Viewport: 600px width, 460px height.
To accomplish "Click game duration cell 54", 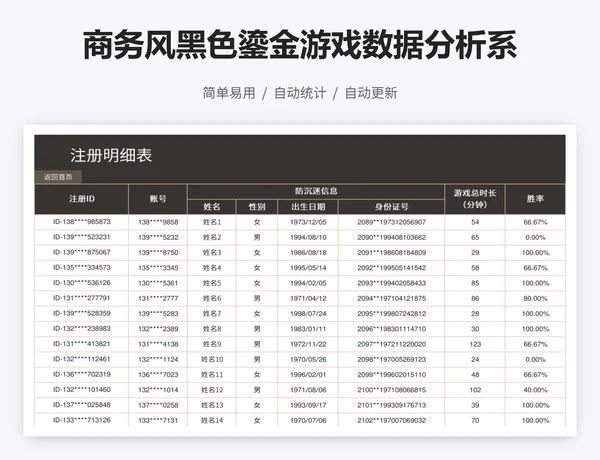I will tap(475, 222).
